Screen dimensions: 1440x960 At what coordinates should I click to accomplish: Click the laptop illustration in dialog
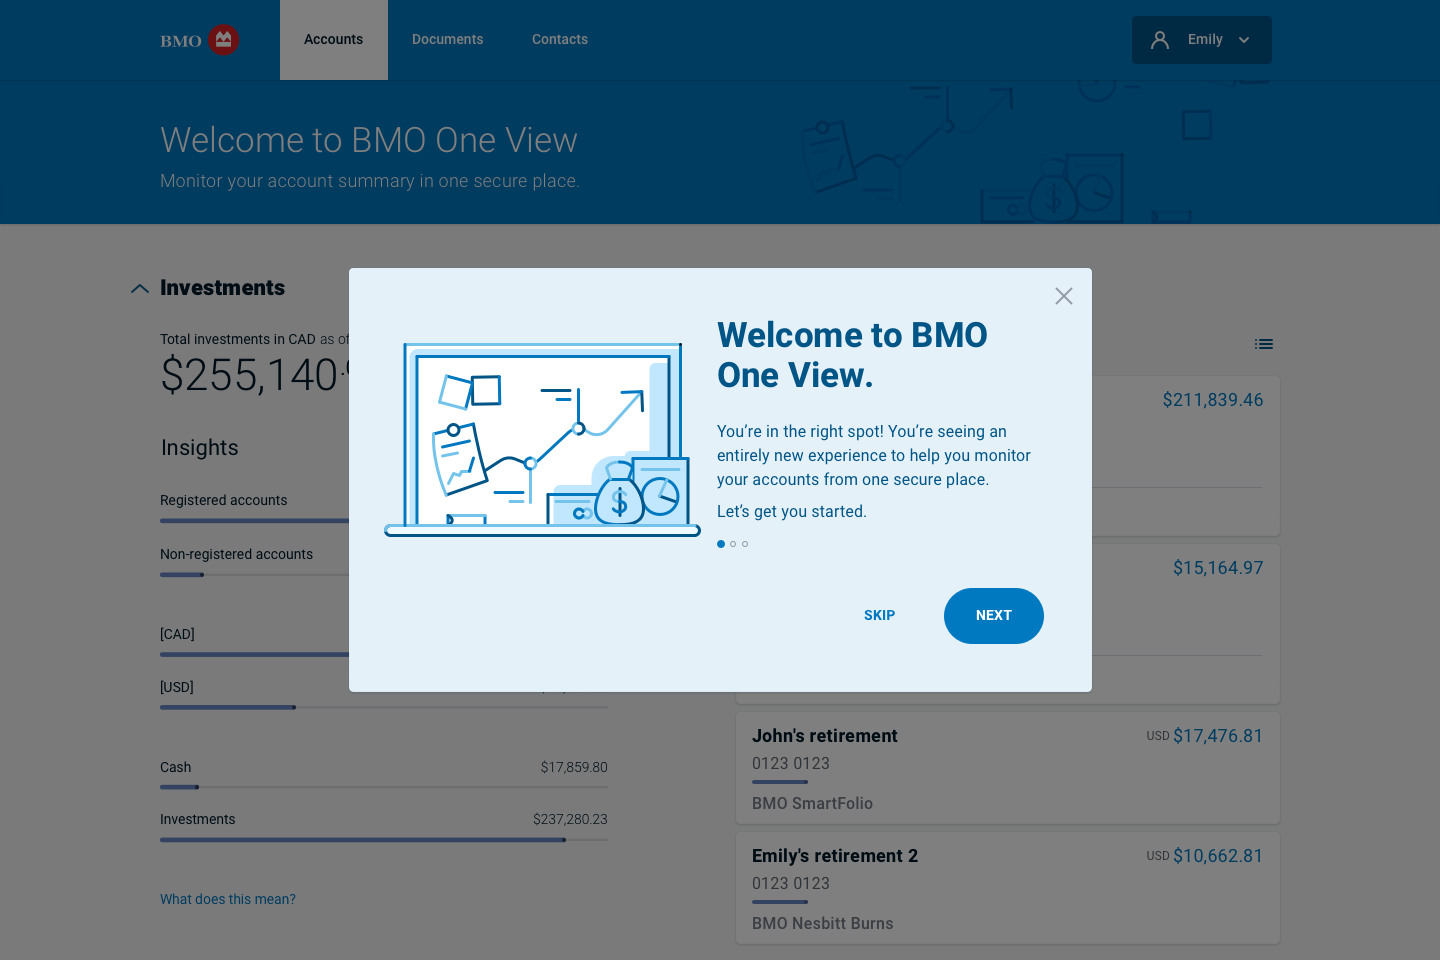(x=542, y=440)
